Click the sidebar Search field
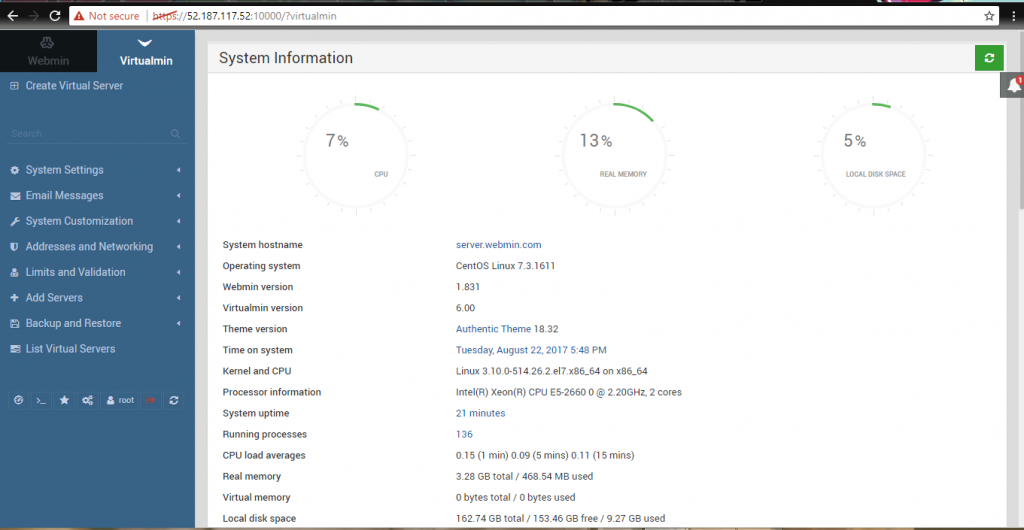Image resolution: width=1024 pixels, height=530 pixels. click(90, 133)
